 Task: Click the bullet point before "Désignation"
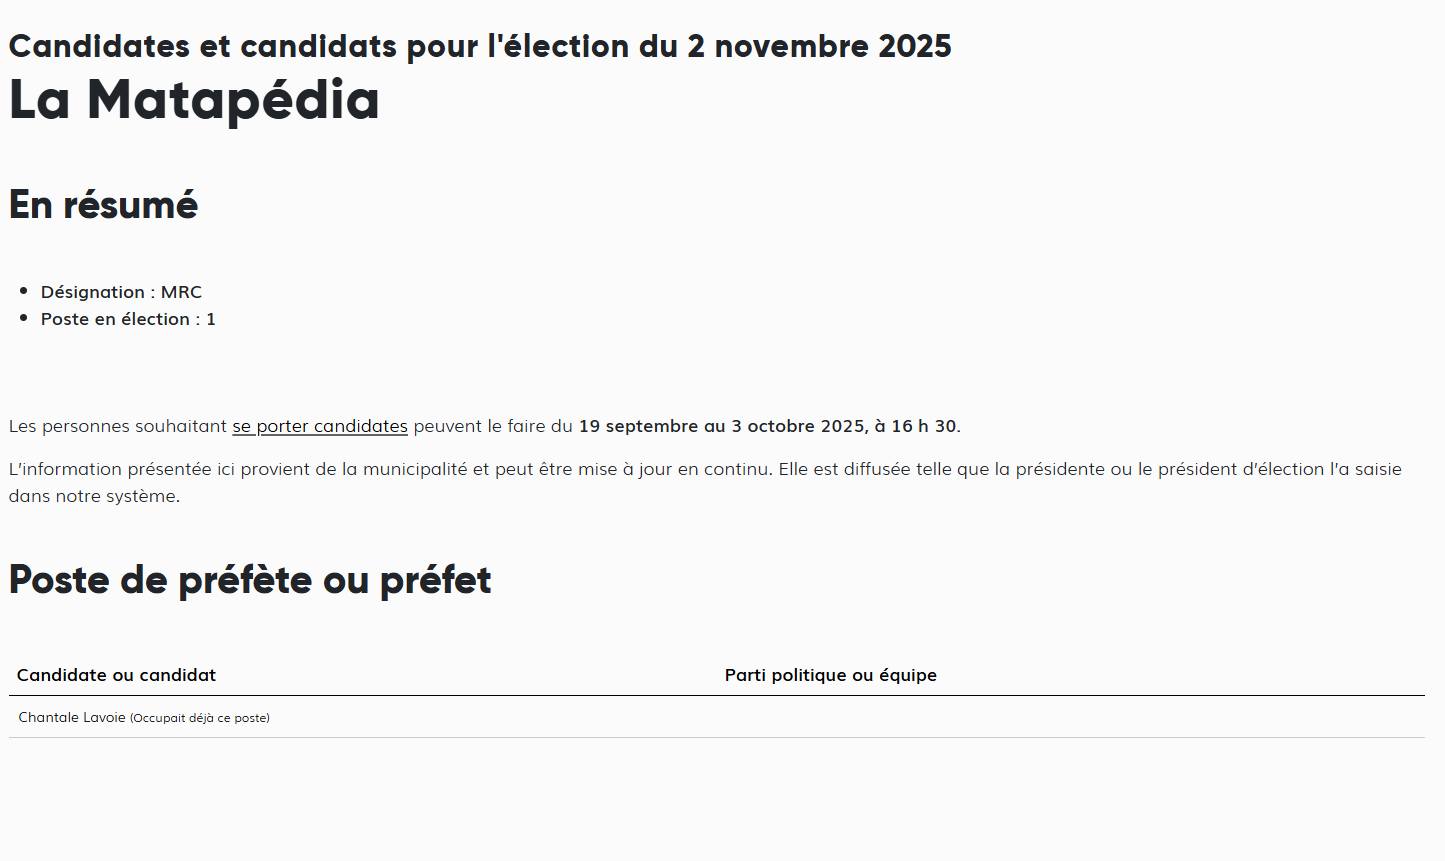[x=24, y=291]
